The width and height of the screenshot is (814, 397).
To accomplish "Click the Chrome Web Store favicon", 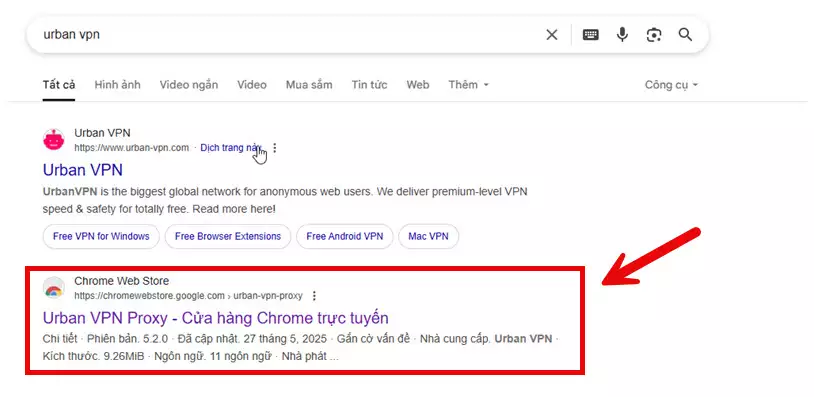I will pyautogui.click(x=53, y=288).
